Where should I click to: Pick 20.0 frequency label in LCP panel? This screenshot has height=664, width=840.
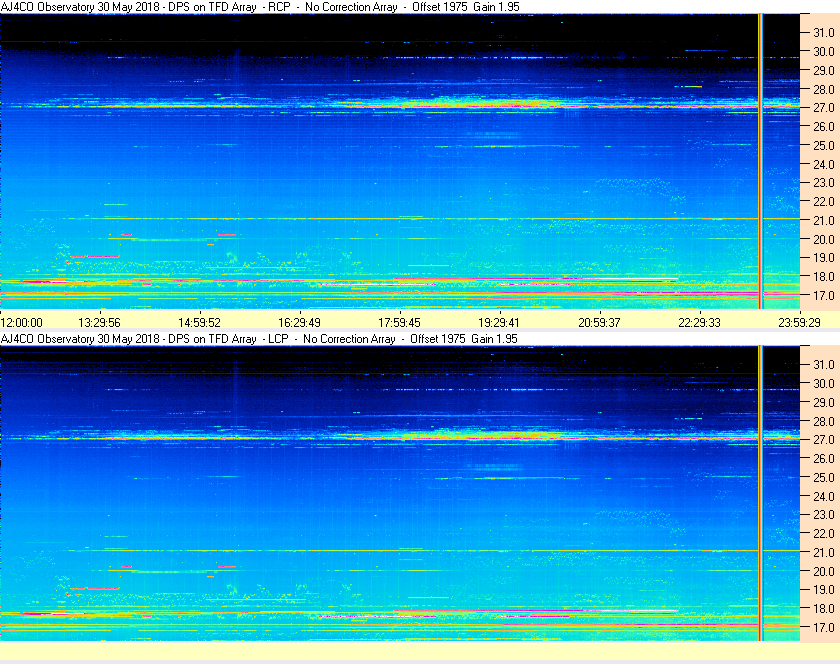click(824, 571)
